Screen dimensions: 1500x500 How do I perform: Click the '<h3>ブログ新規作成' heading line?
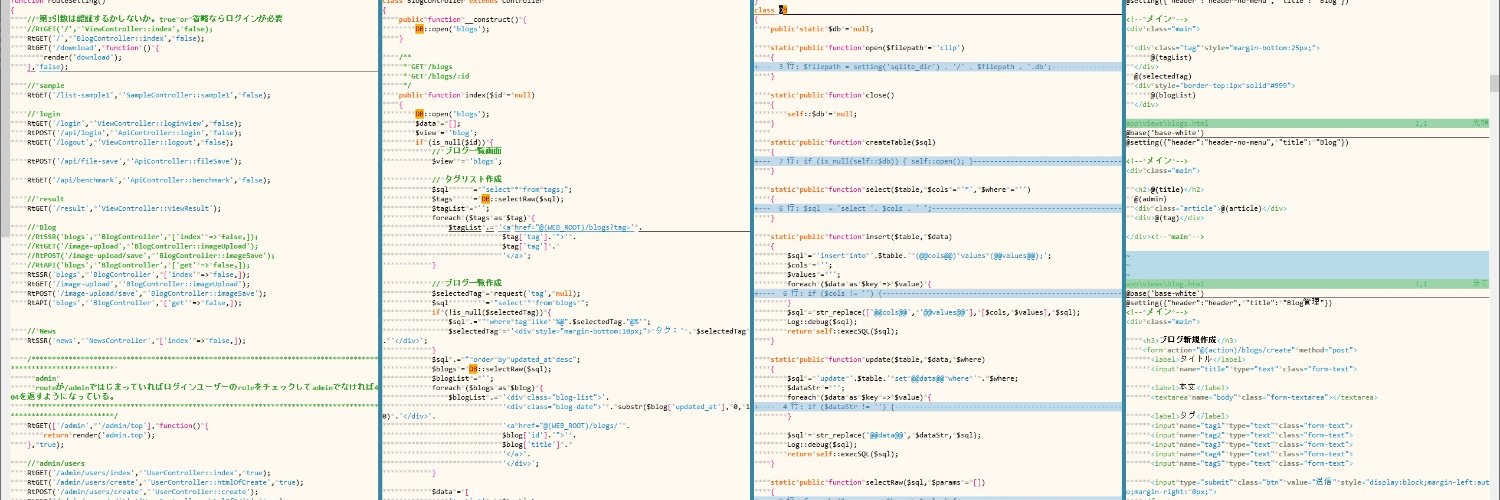(1188, 341)
